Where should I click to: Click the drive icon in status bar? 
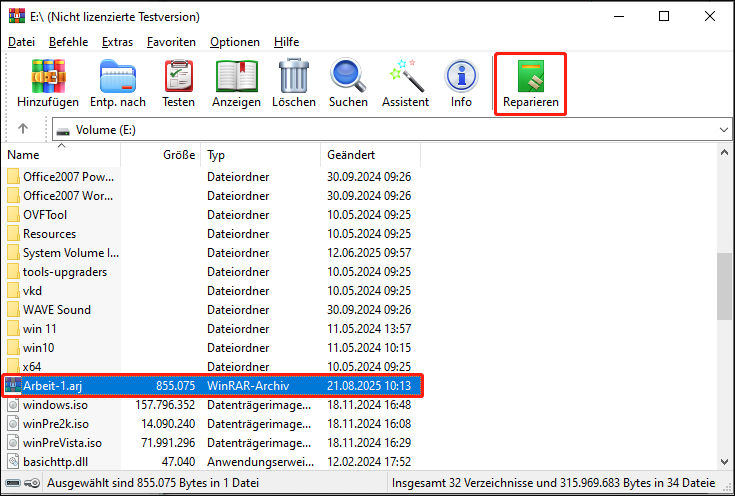coord(13,483)
